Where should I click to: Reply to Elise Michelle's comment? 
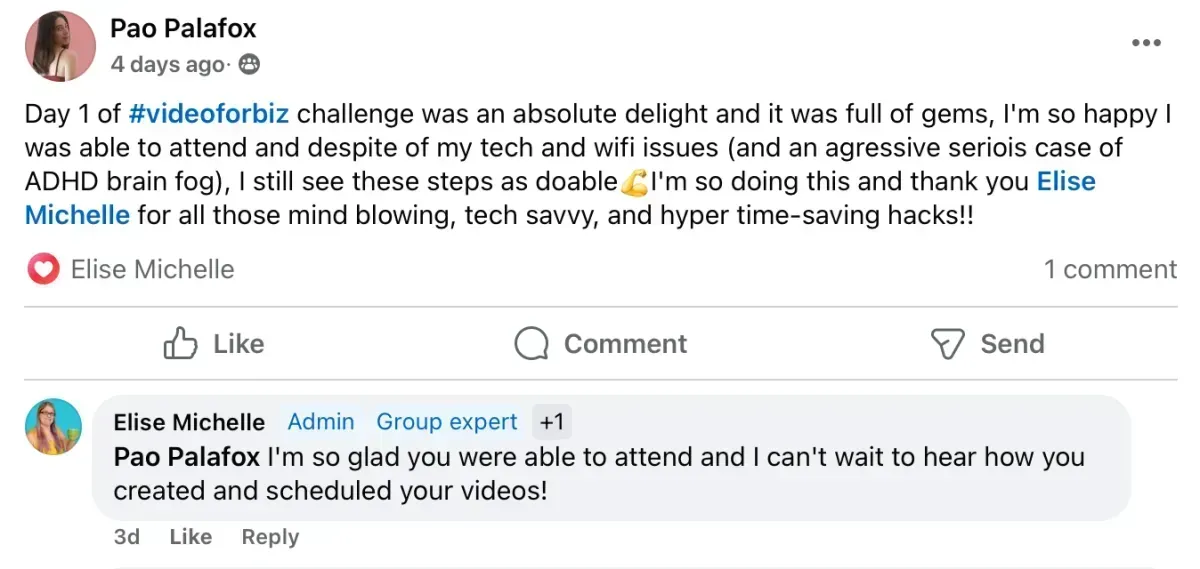pyautogui.click(x=270, y=537)
